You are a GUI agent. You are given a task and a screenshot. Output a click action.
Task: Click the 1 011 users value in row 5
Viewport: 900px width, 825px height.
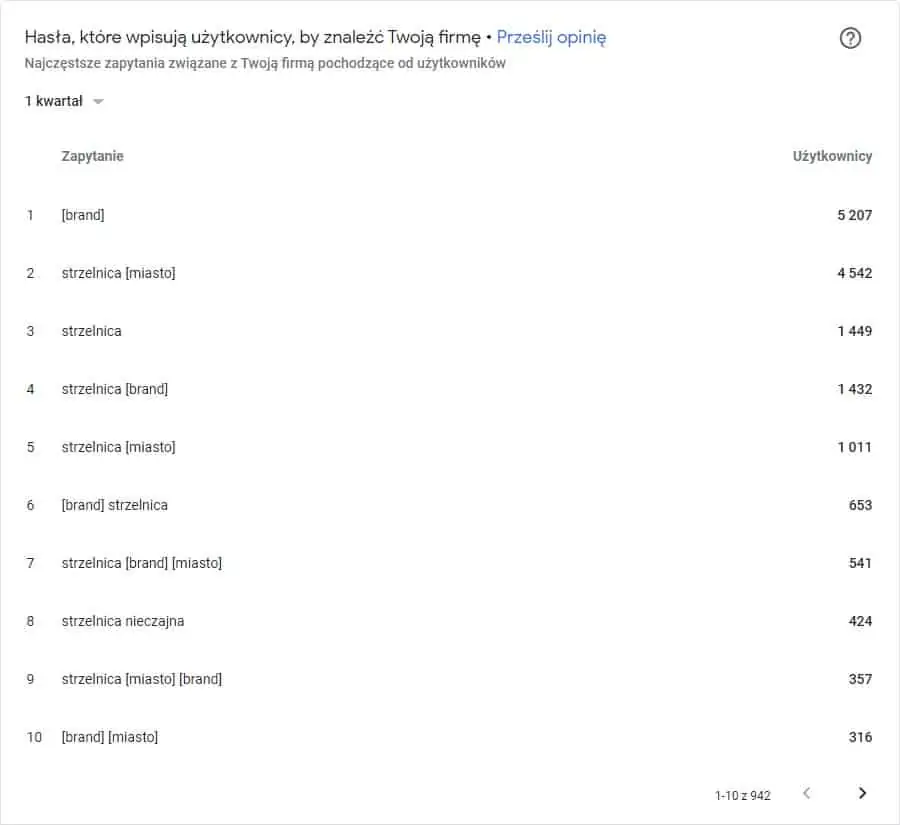point(855,447)
